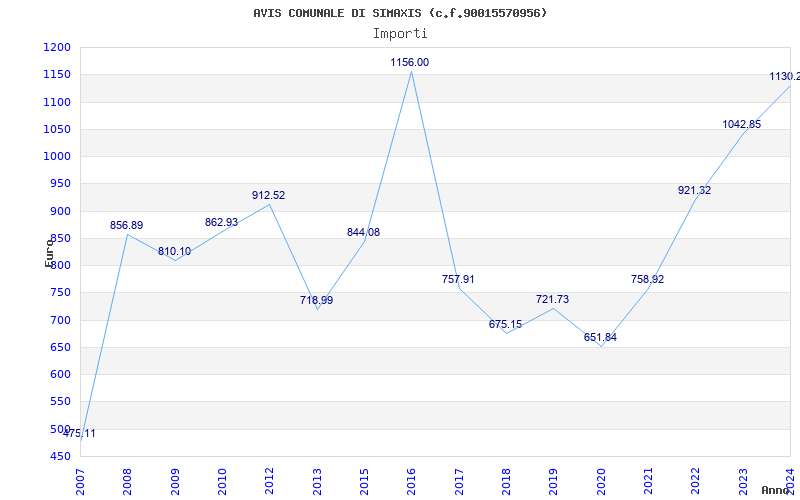Click the x-axis year 2010
Screen dimensions: 800x500
click(x=222, y=482)
